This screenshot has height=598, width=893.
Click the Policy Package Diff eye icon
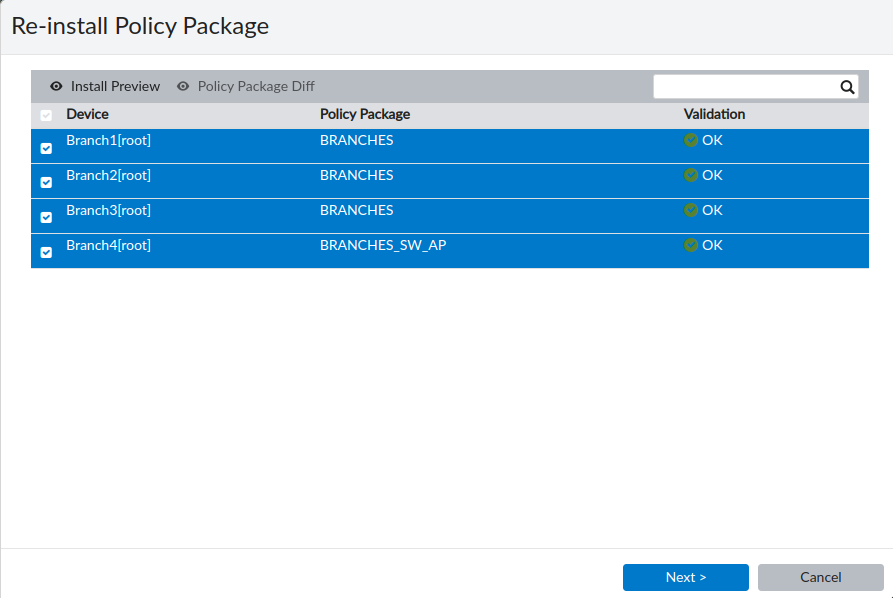coord(183,87)
